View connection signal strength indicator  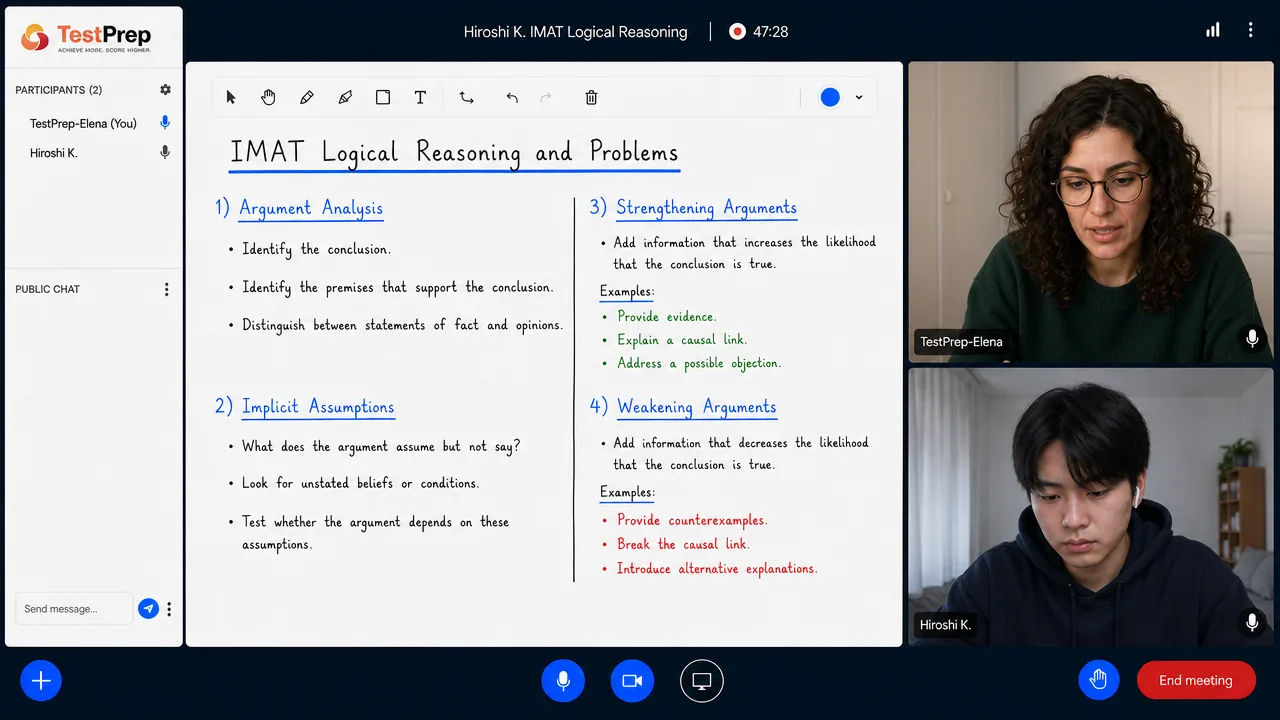(1213, 31)
